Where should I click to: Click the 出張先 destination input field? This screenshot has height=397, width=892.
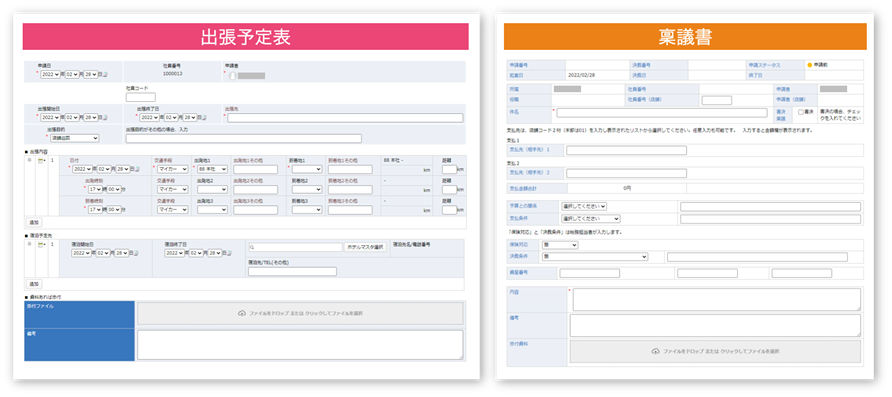[345, 118]
